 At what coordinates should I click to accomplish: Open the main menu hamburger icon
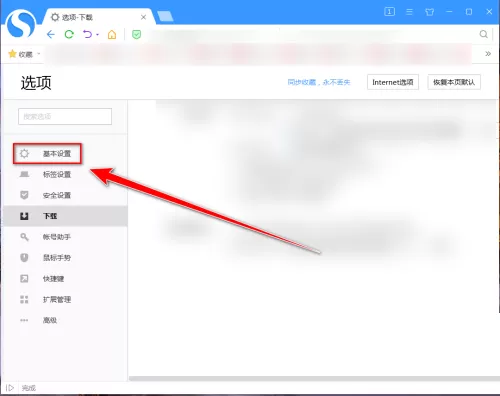pos(409,12)
